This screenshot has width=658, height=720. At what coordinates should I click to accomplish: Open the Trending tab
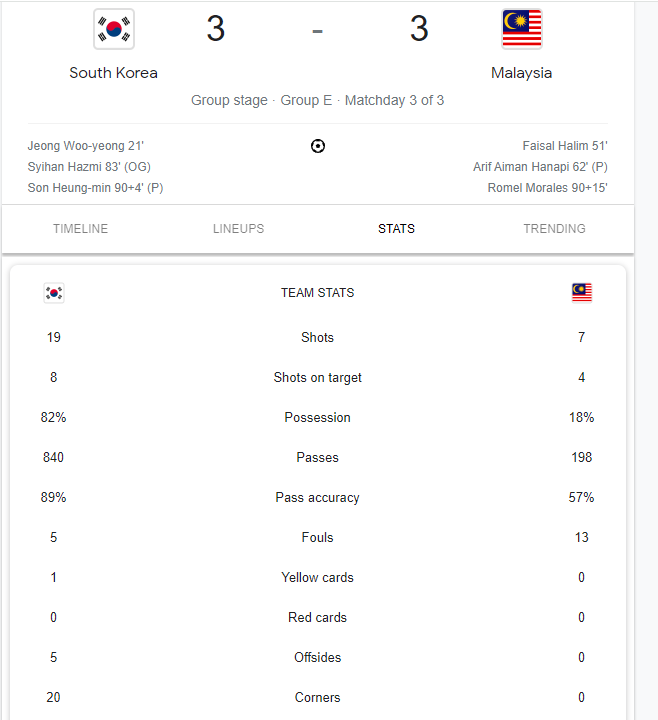(x=554, y=229)
